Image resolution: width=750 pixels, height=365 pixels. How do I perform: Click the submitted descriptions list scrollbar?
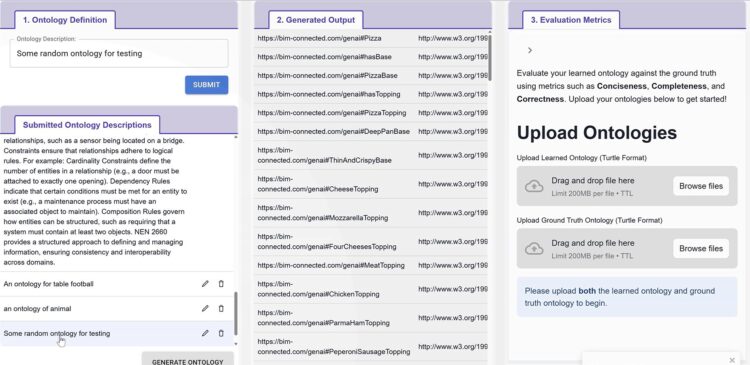tap(235, 313)
